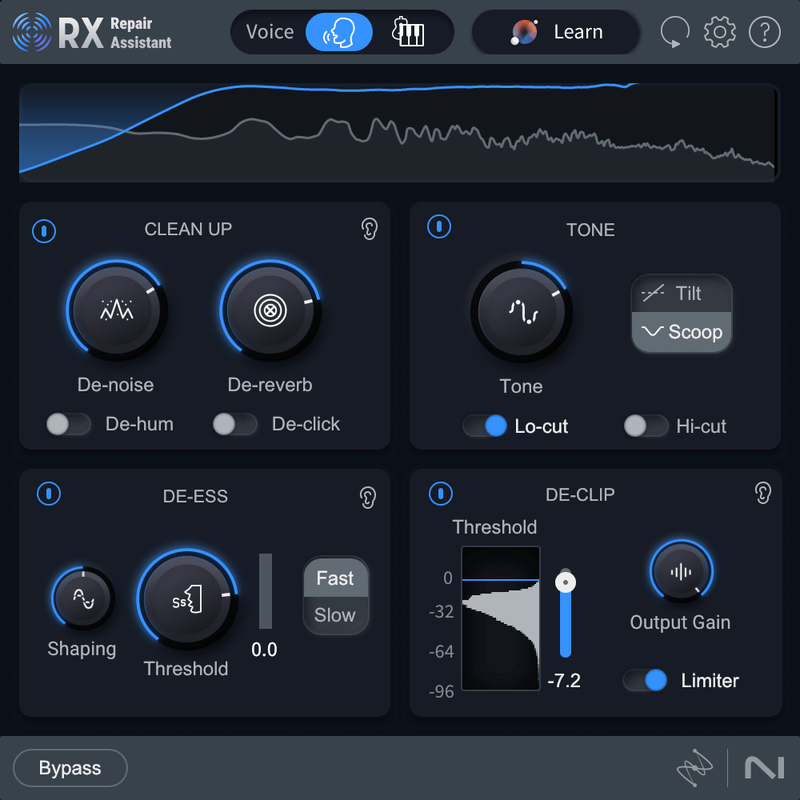This screenshot has width=800, height=800.
Task: Click the Shaping knob in DE-ESS
Action: click(81, 601)
